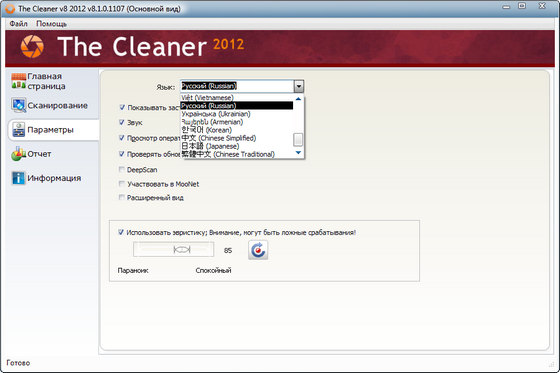Viewport: 560px width, 373px height.
Task: Choose Русский (Russian) highlighted list entry
Action: pos(237,106)
